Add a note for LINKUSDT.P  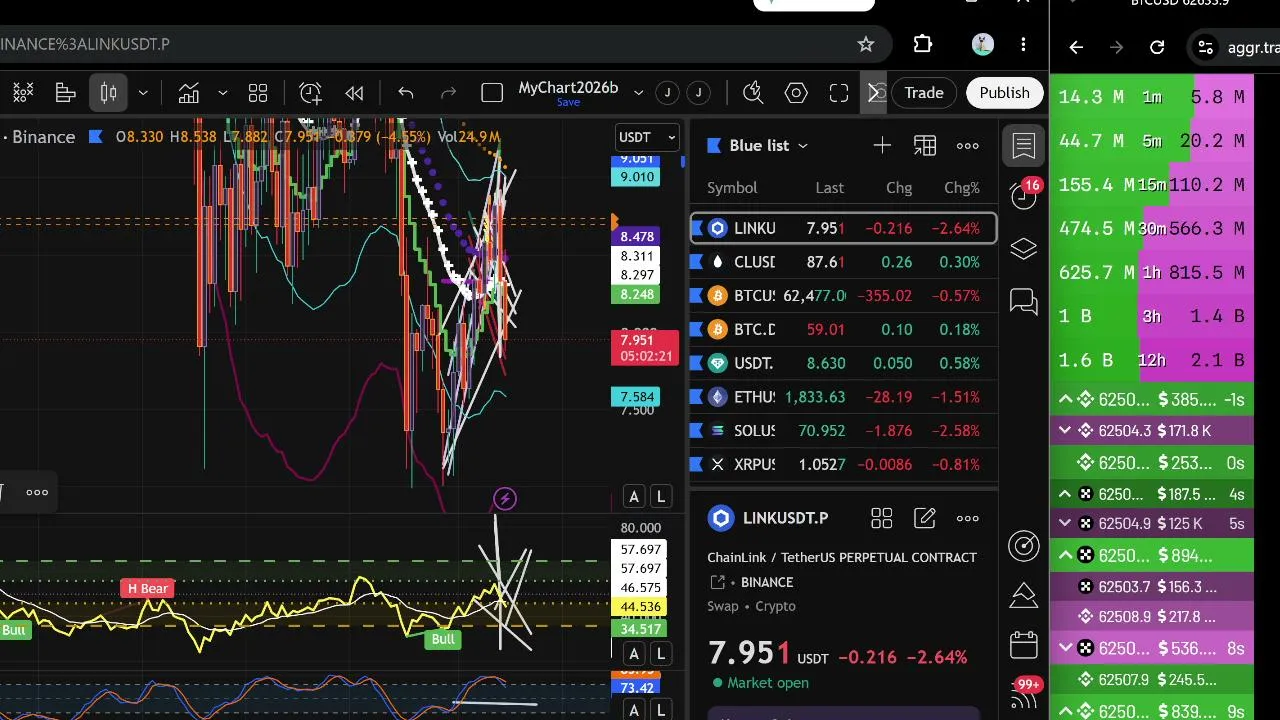pos(925,518)
